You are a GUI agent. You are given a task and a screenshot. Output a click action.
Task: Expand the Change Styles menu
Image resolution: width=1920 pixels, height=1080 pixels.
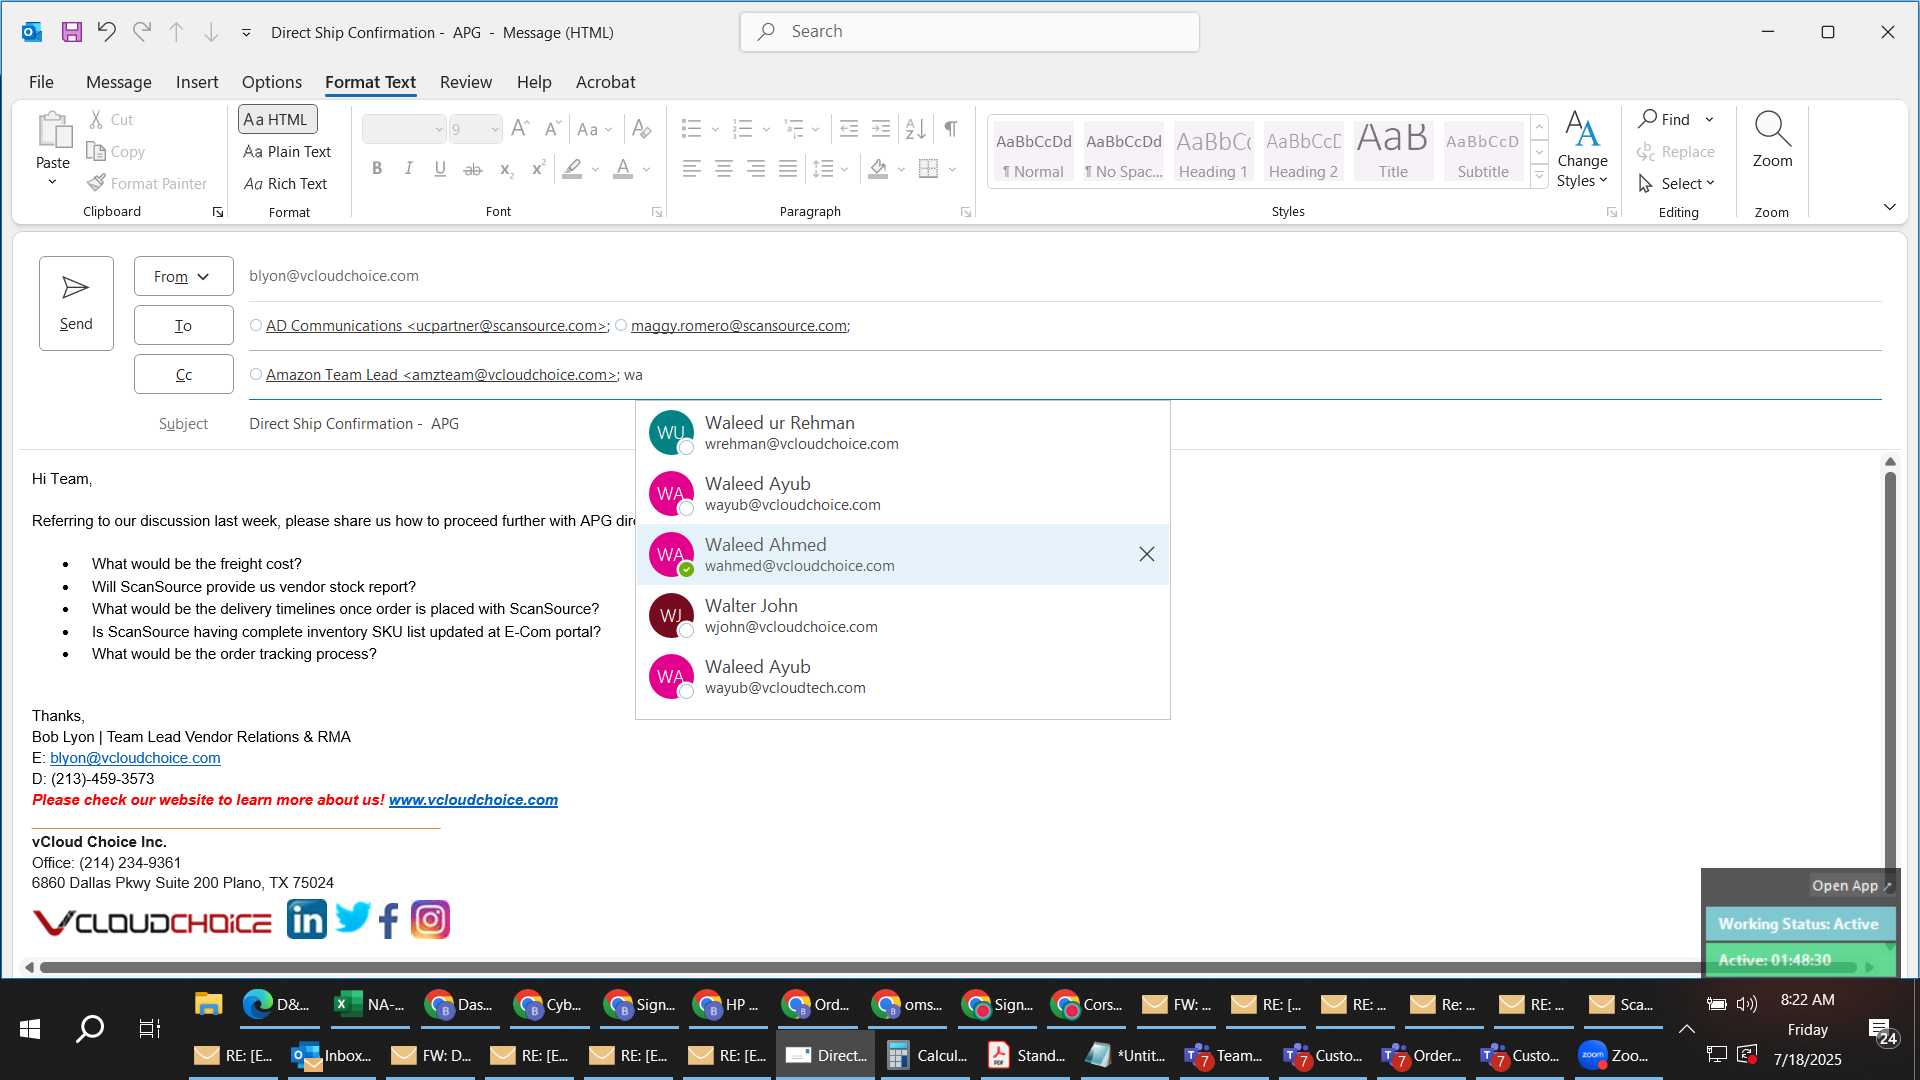(1582, 149)
